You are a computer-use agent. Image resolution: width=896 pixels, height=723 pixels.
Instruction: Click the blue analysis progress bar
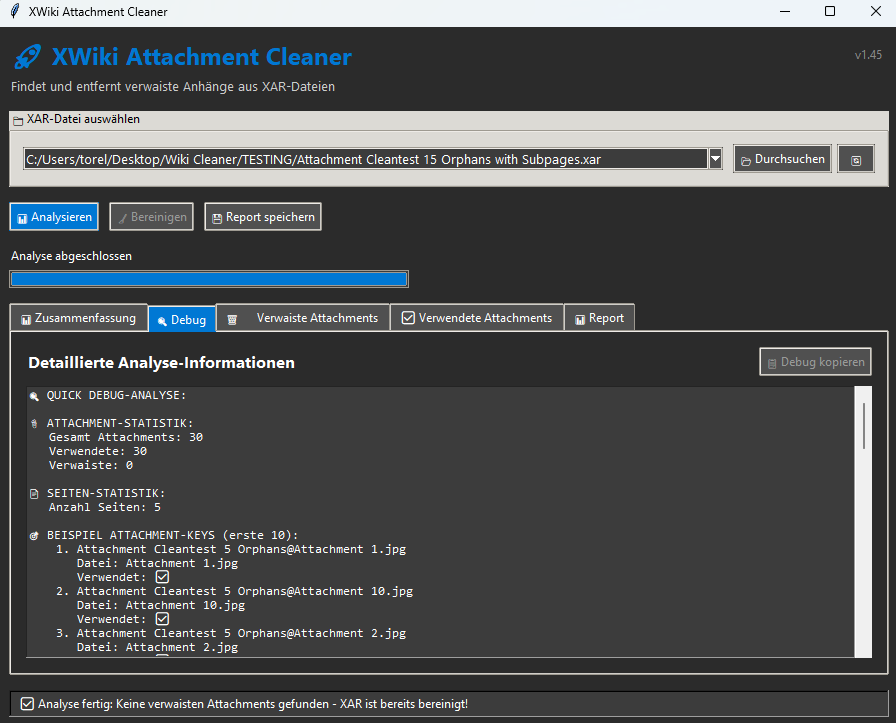[209, 279]
